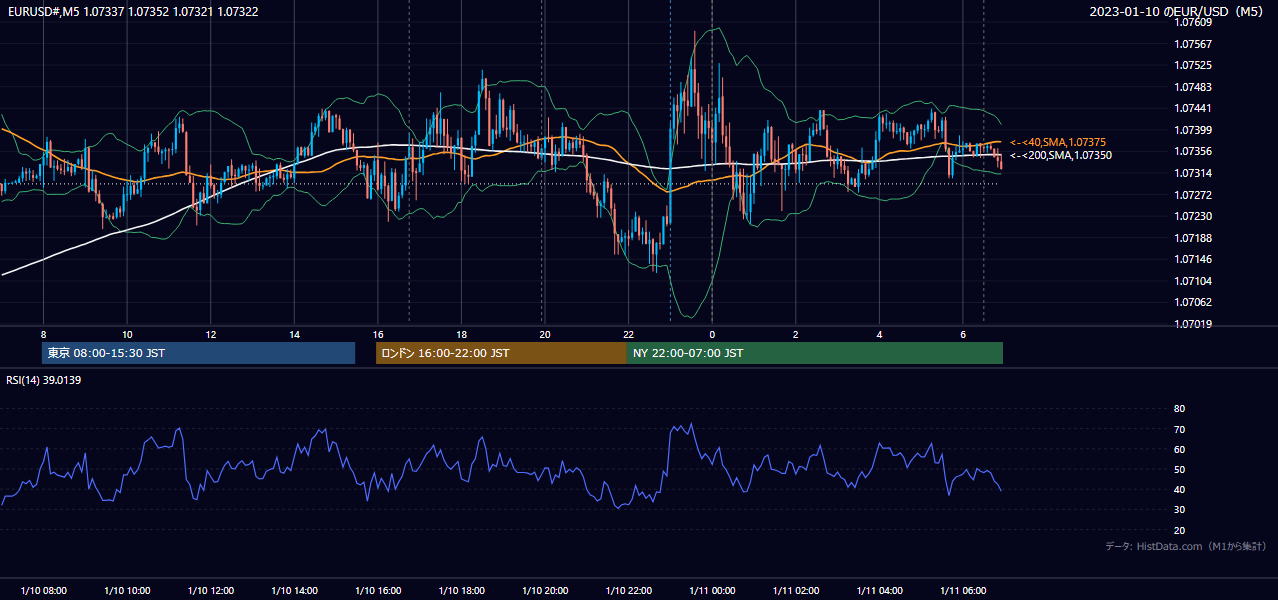This screenshot has height=600, width=1278.
Task: Click price axis value 1.07441
Action: point(1193,108)
